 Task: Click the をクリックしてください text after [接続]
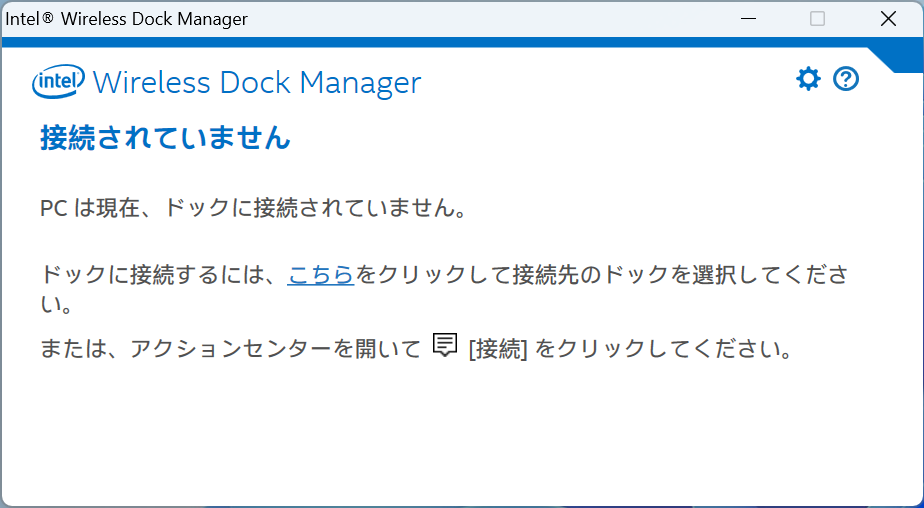click(x=665, y=349)
